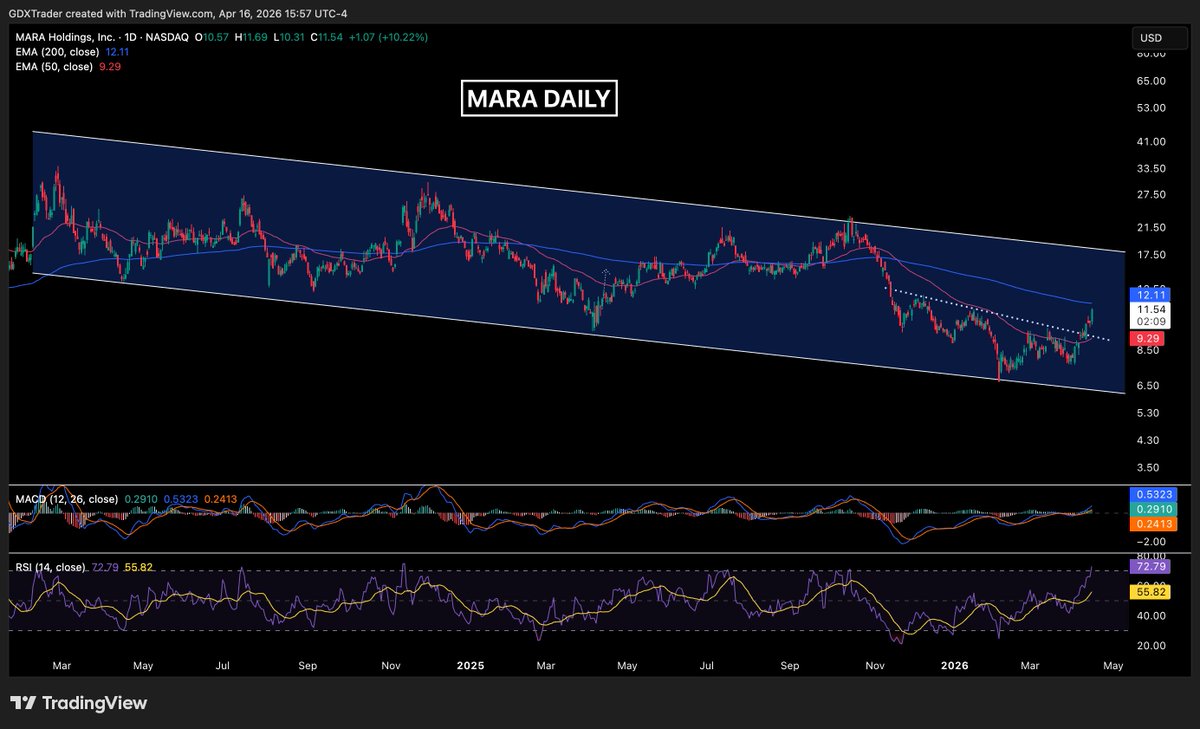
Task: Click the TradingView logo
Action: tap(78, 703)
